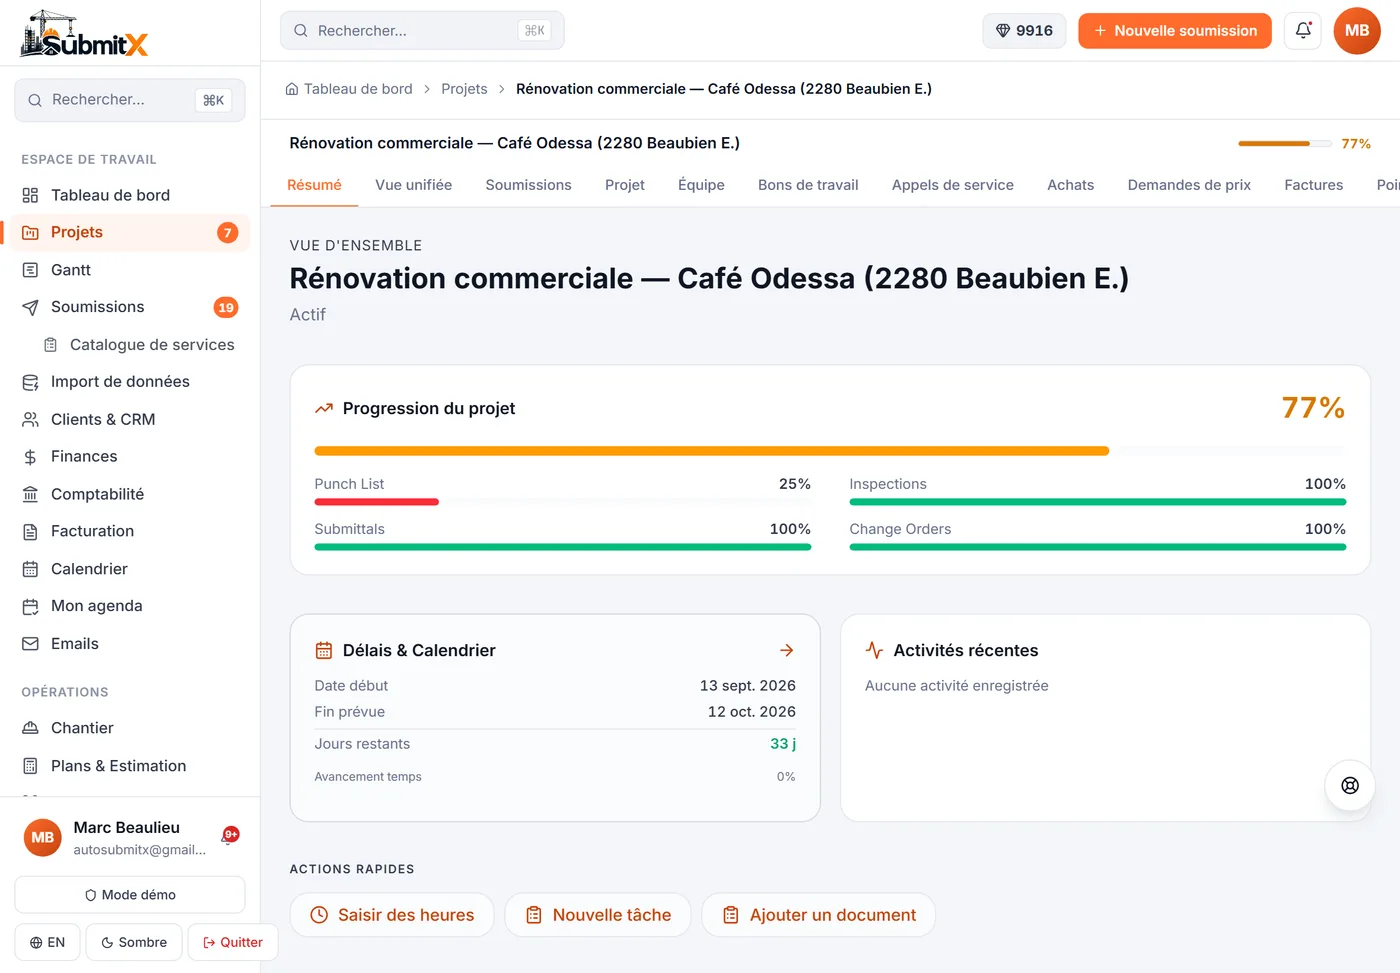Click the top Rechercher search field

(422, 31)
